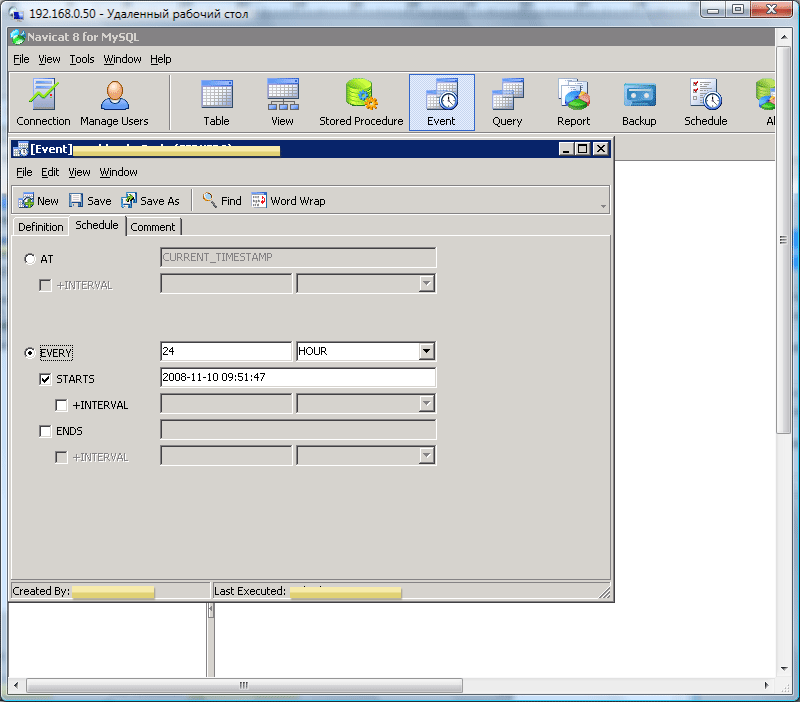Enable the ENDS checkbox
The height and width of the screenshot is (702, 800).
[x=45, y=431]
